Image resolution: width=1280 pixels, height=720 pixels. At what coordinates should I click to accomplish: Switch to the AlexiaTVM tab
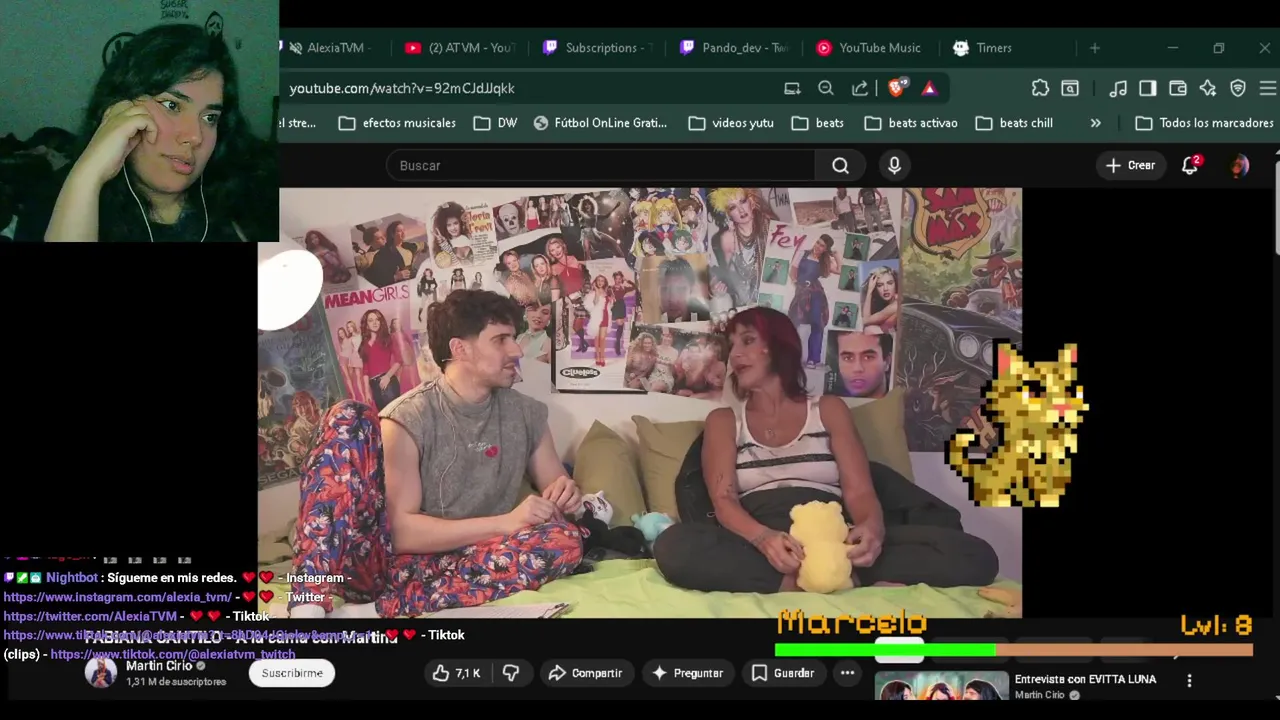pyautogui.click(x=330, y=48)
